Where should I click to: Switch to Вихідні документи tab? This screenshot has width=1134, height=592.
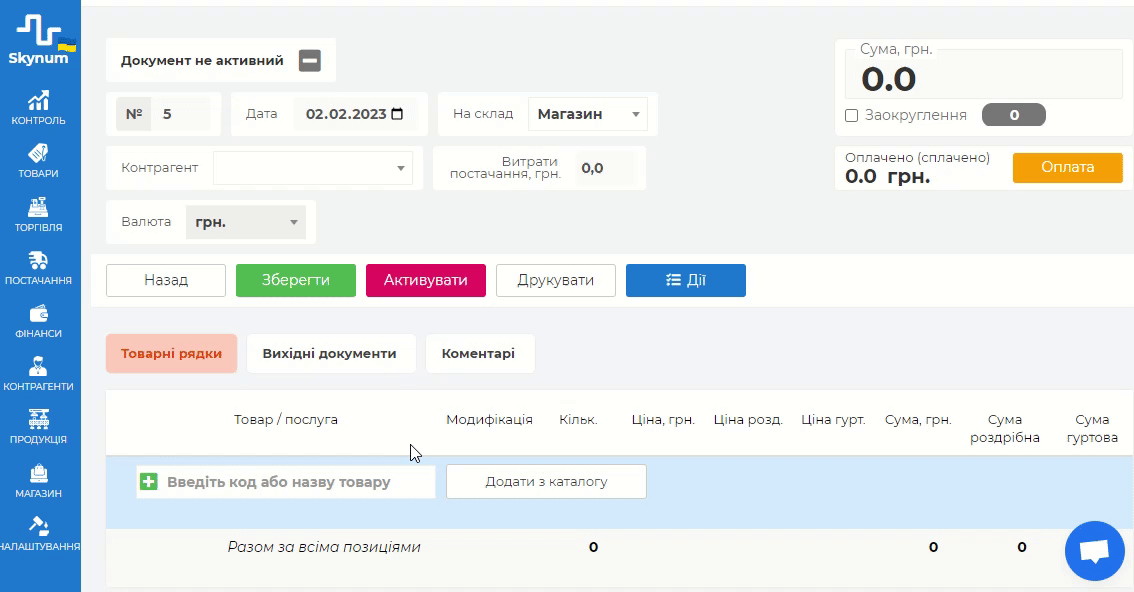click(x=330, y=354)
